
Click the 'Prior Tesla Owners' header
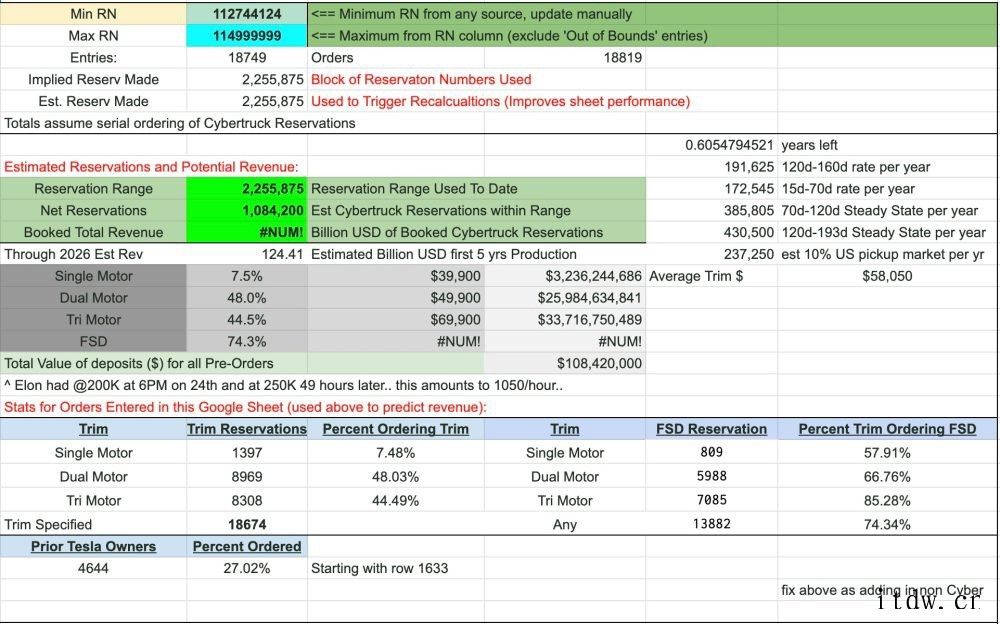[93, 547]
